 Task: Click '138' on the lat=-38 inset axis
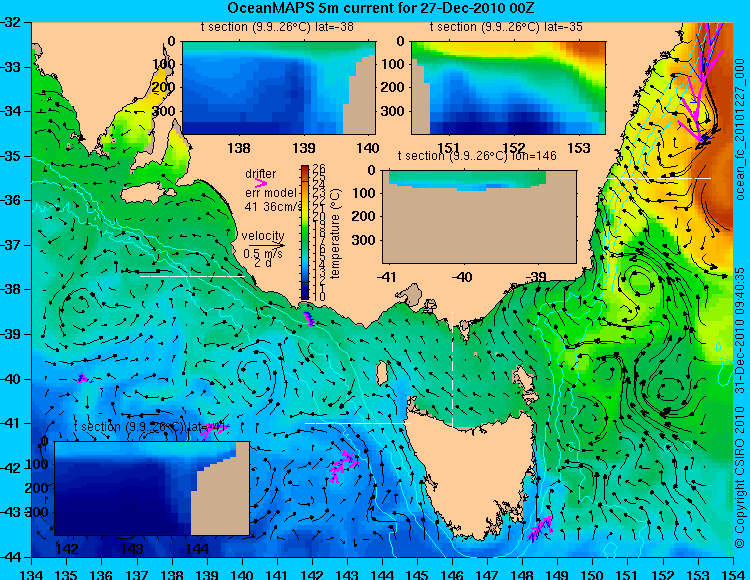239,148
